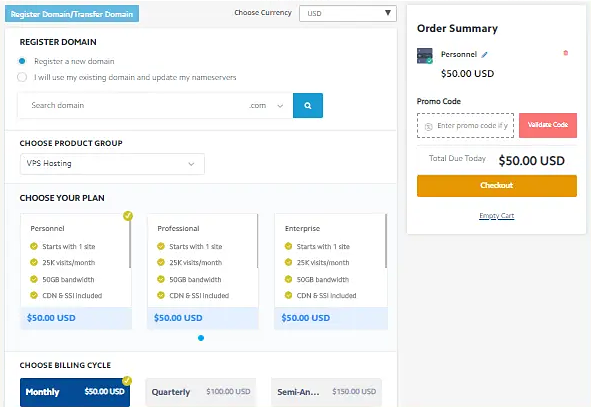Click the check icon beside Enterprise Starts with 1 site
The height and width of the screenshot is (407, 591).
(288, 246)
